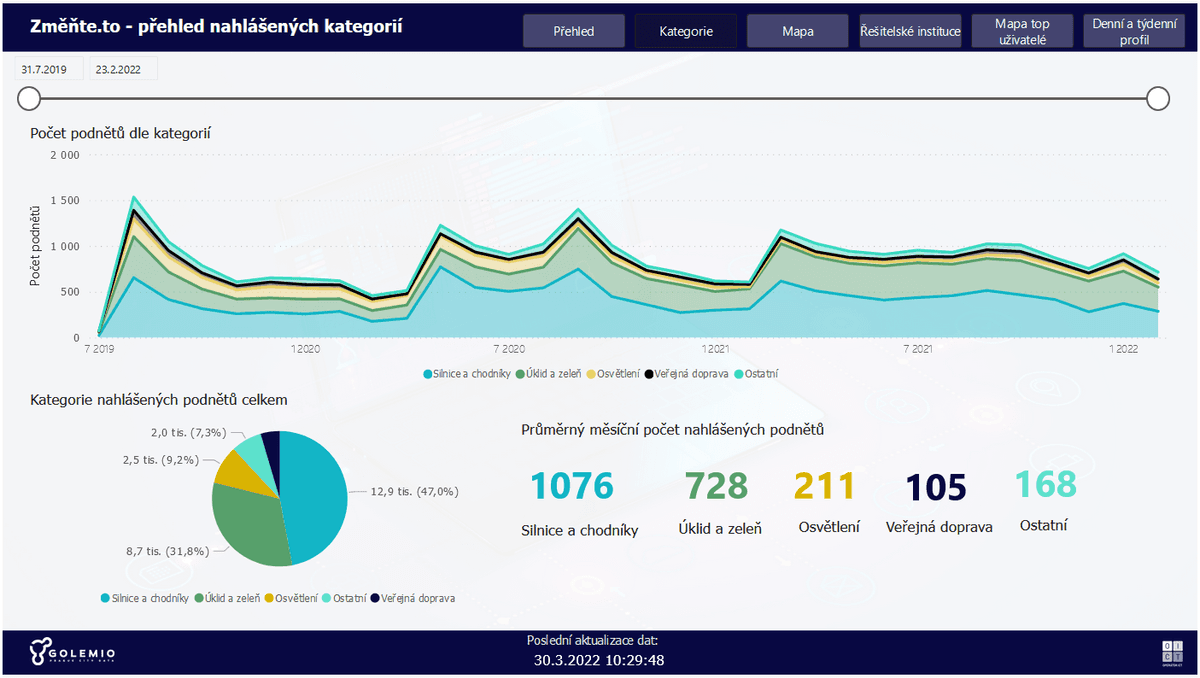The image size is (1200, 678).
Task: Open the Přehled tab
Action: point(573,31)
